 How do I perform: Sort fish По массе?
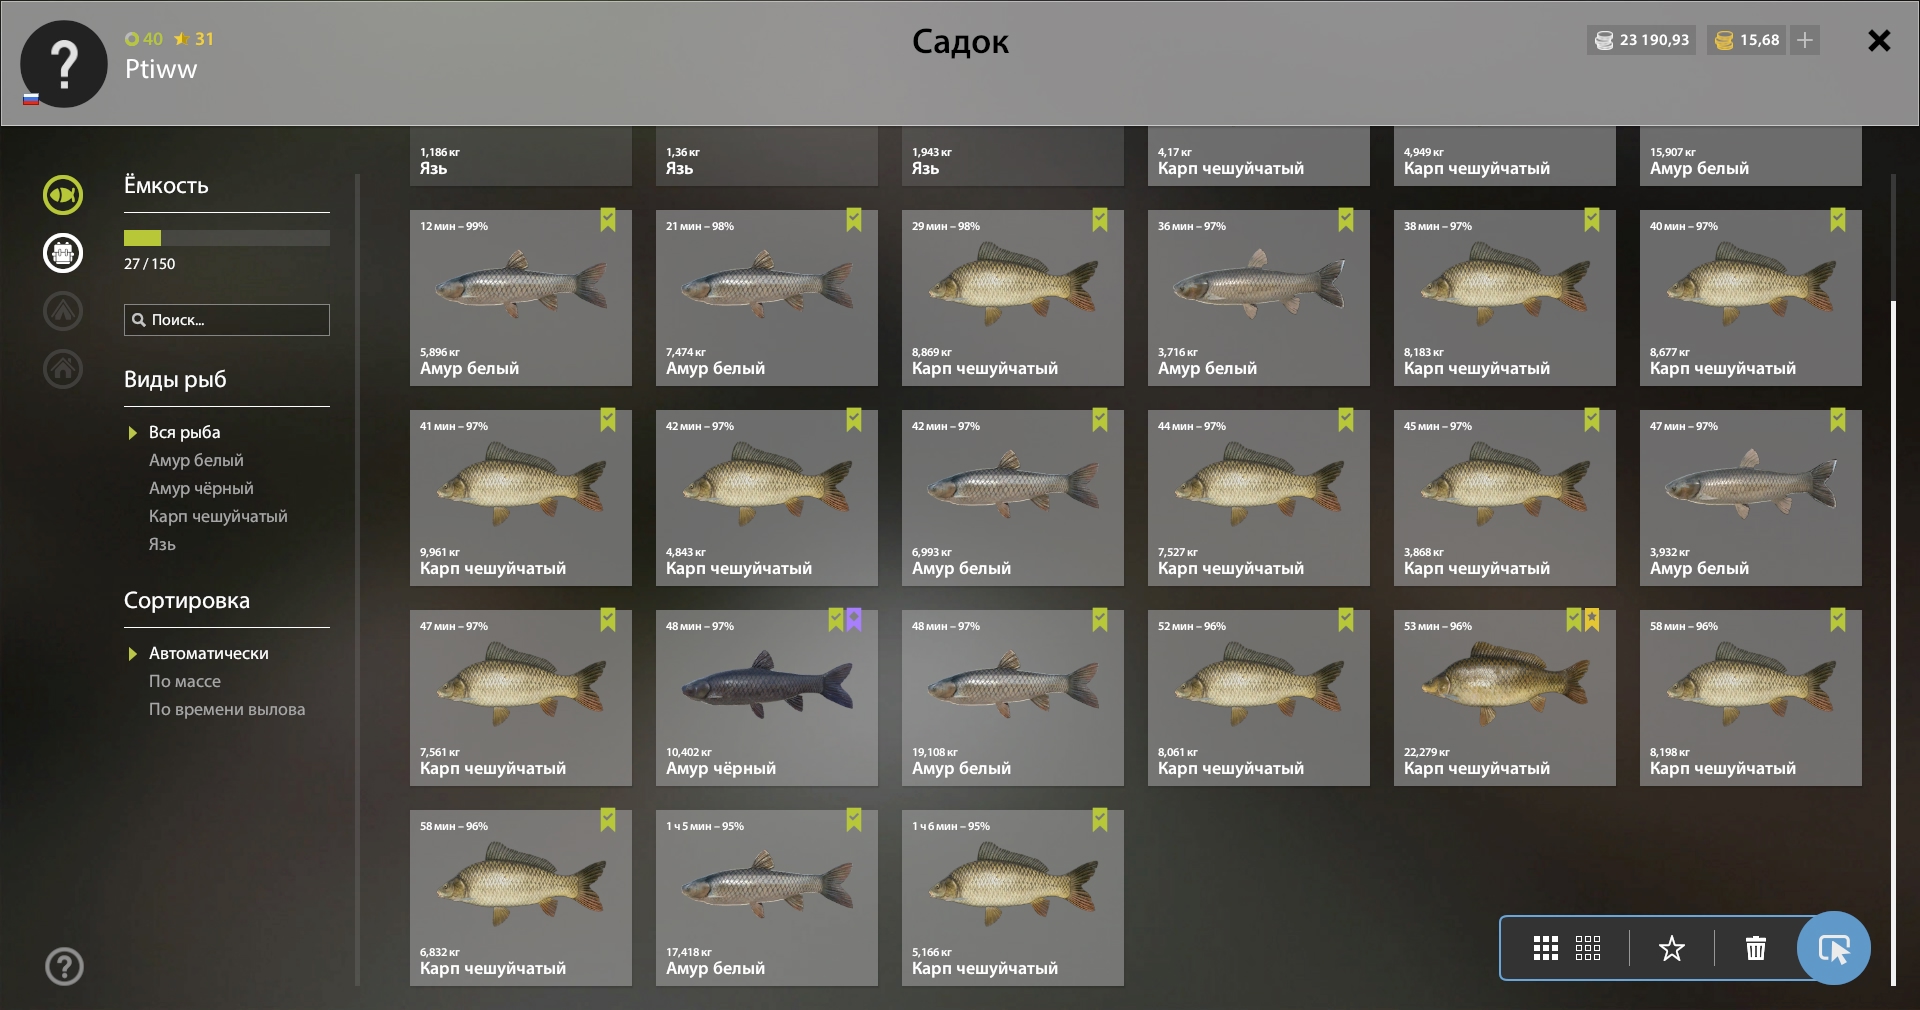pyautogui.click(x=185, y=681)
